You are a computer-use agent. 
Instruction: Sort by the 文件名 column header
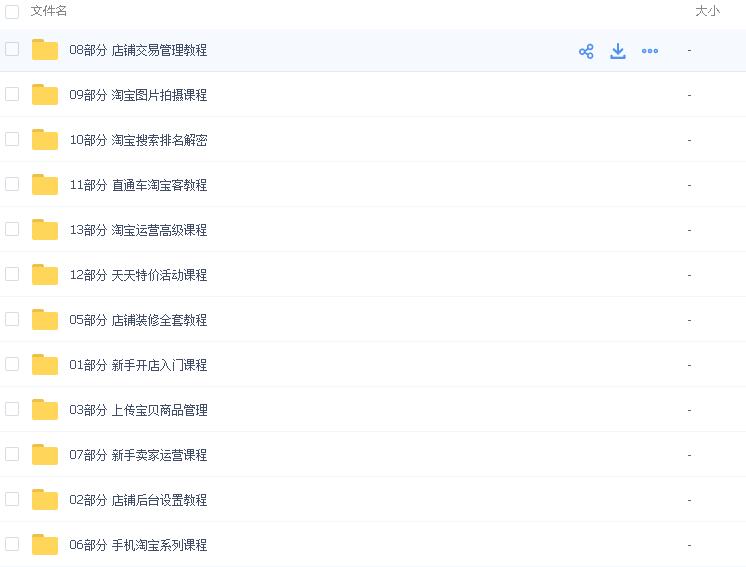point(49,11)
